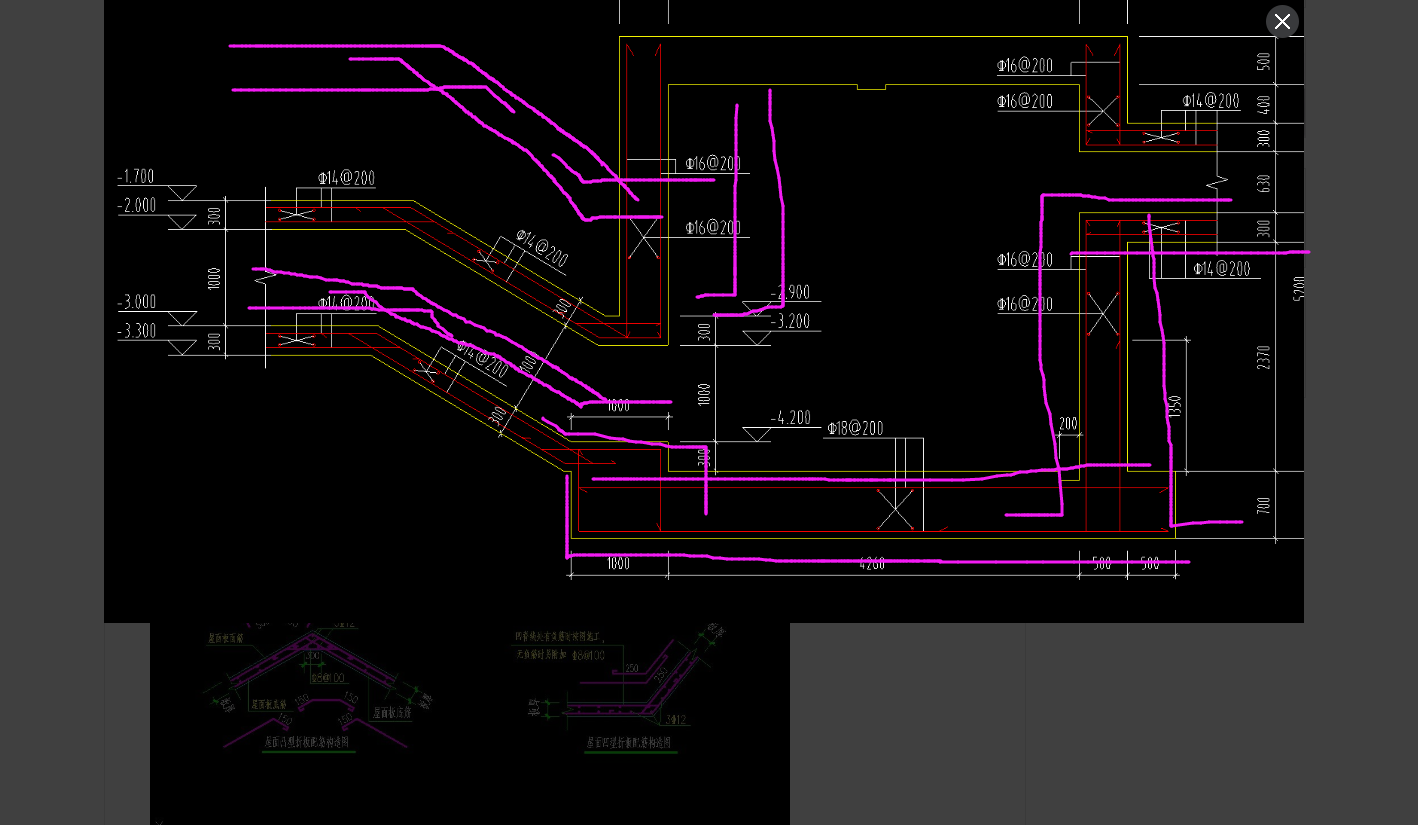1418x825 pixels.
Task: Click the -3.200 elevation label
Action: point(790,321)
